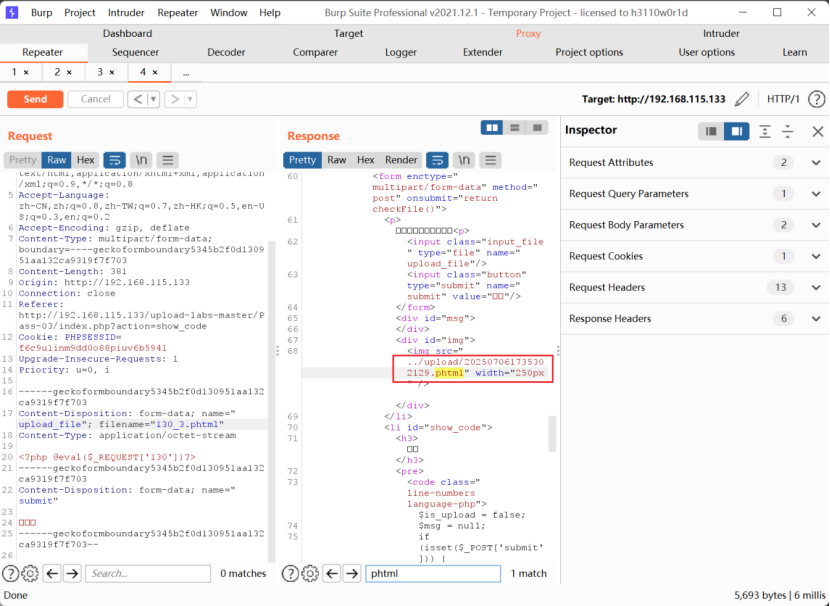Select top-bottom request/response layout
The width and height of the screenshot is (830, 606).
515,128
